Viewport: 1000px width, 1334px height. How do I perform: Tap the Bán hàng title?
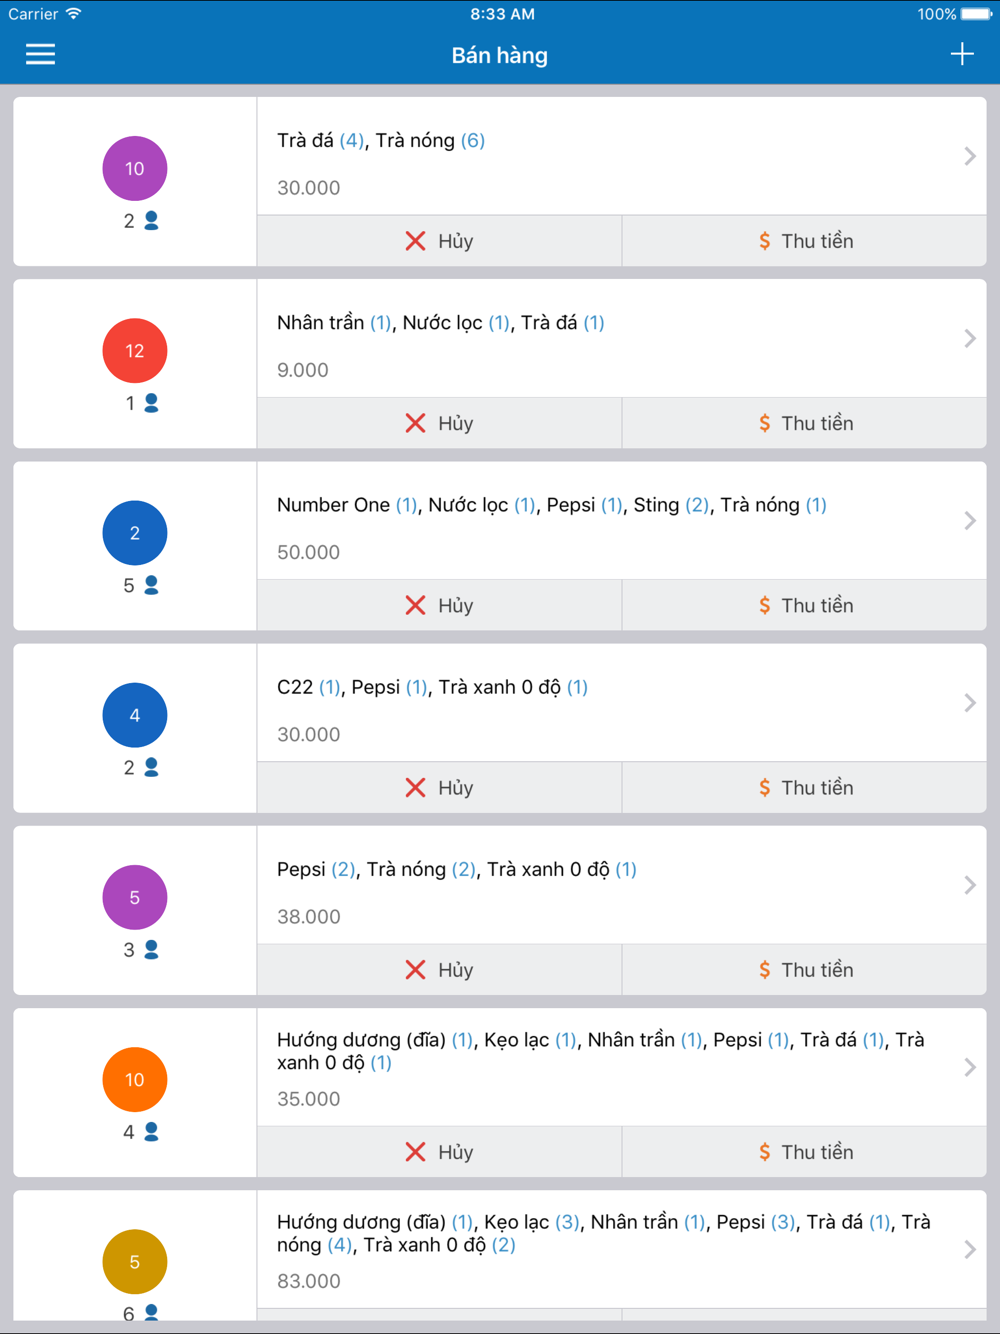pos(499,55)
